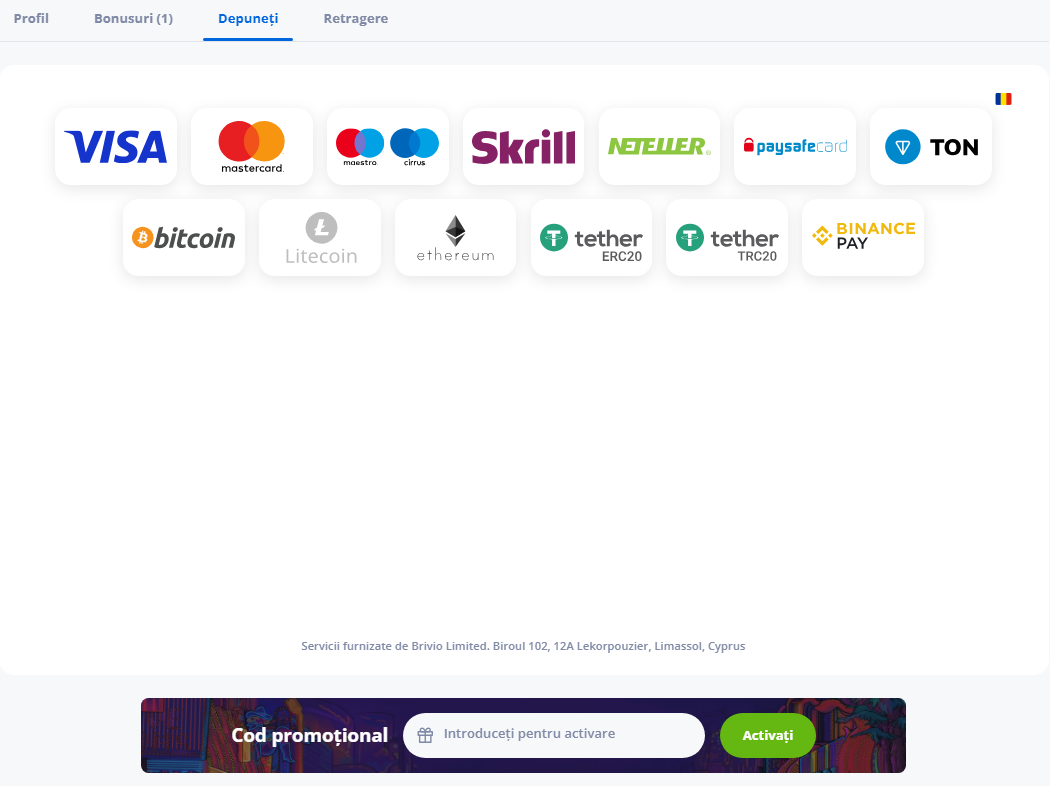The height and width of the screenshot is (786, 1050).
Task: Select the Litecoin payment tile
Action: pyautogui.click(x=320, y=238)
